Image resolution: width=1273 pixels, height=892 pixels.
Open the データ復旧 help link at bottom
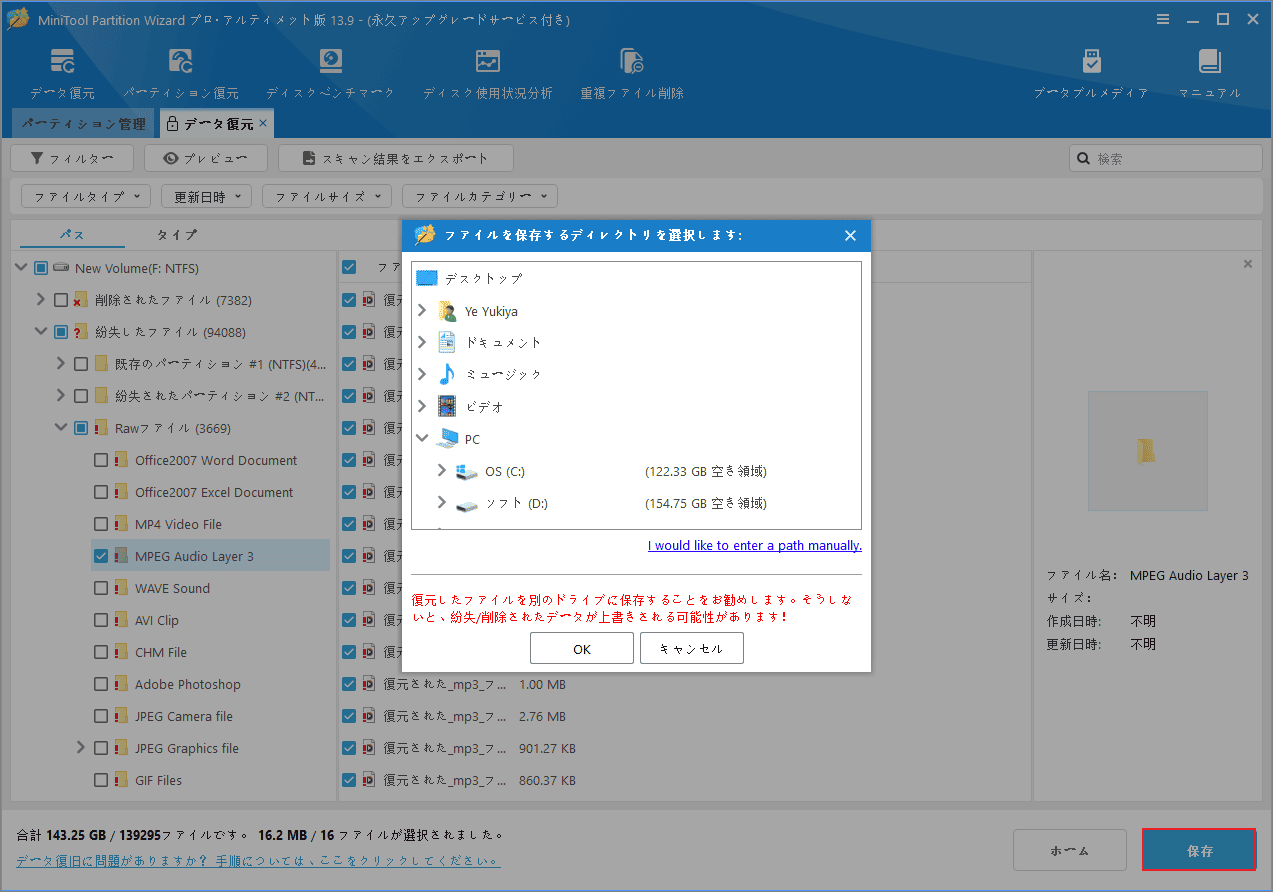click(x=258, y=860)
